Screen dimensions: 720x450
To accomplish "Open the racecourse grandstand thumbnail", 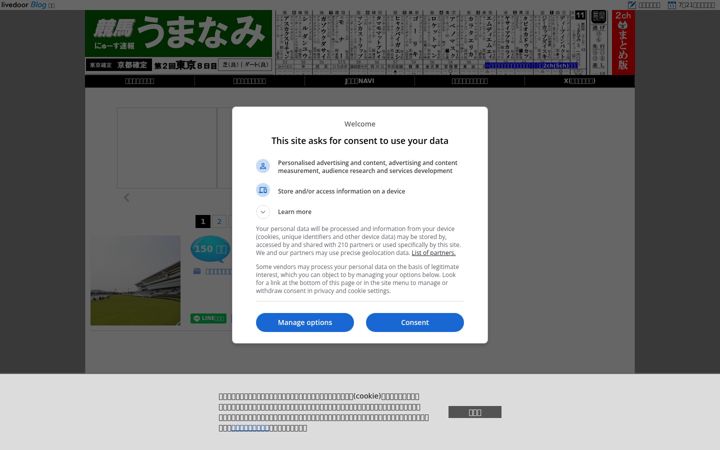I will [x=135, y=281].
